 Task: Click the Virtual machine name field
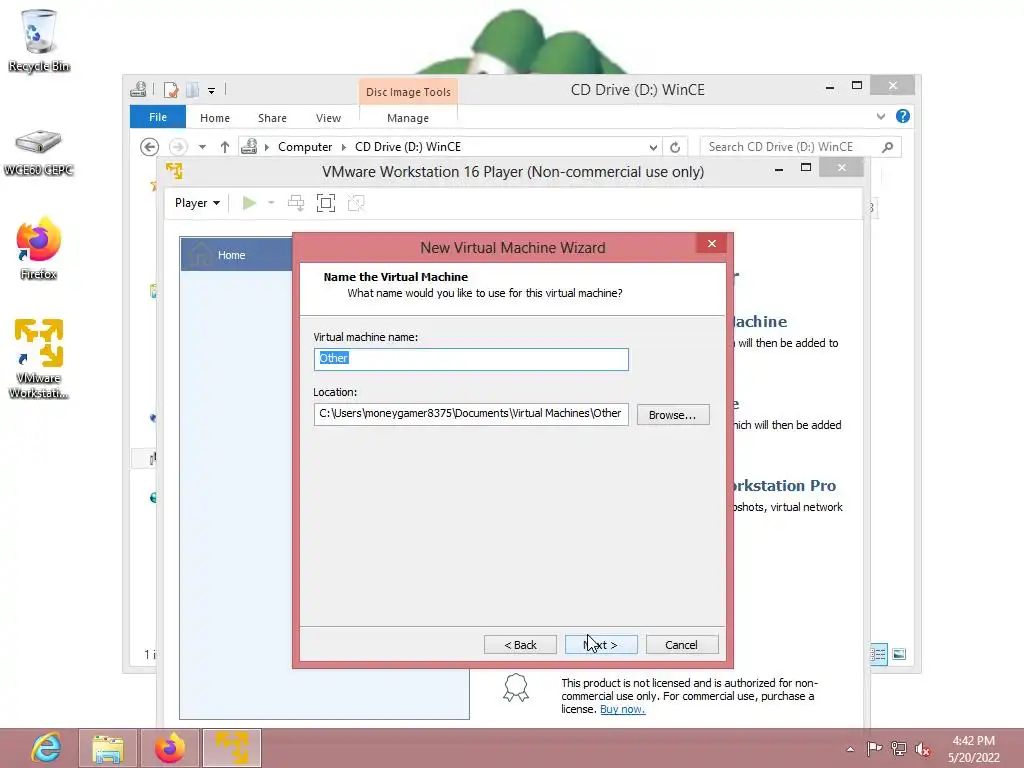point(471,359)
